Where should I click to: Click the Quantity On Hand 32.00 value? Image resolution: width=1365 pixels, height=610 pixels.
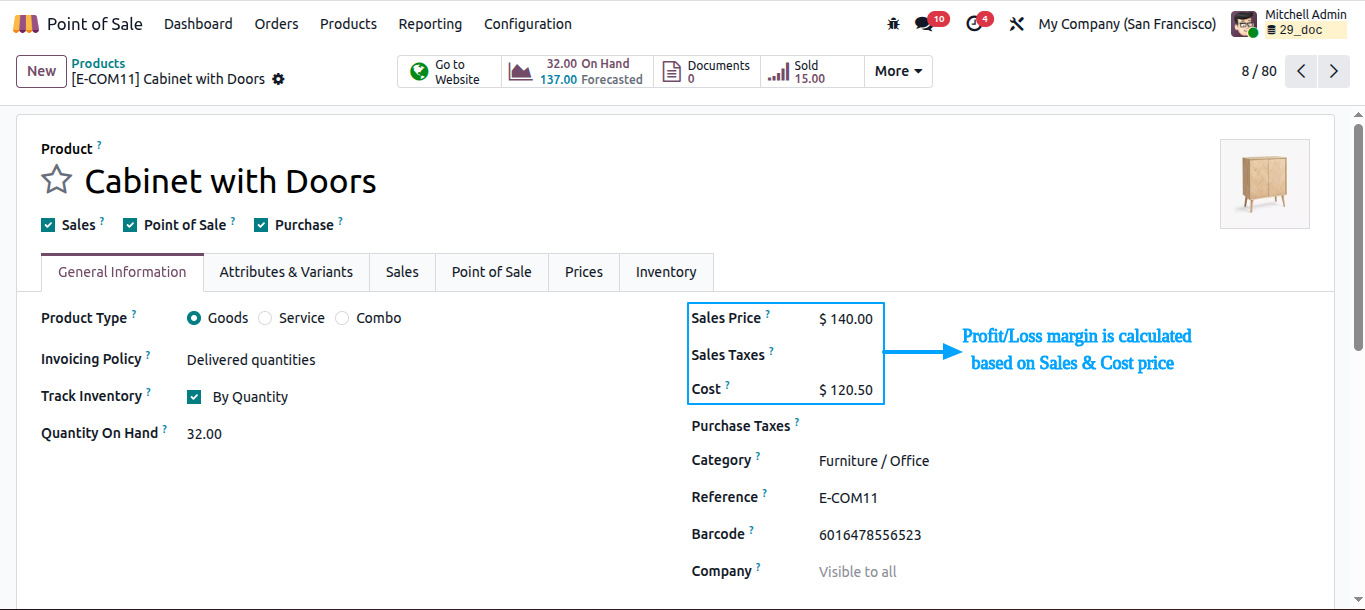pos(204,434)
